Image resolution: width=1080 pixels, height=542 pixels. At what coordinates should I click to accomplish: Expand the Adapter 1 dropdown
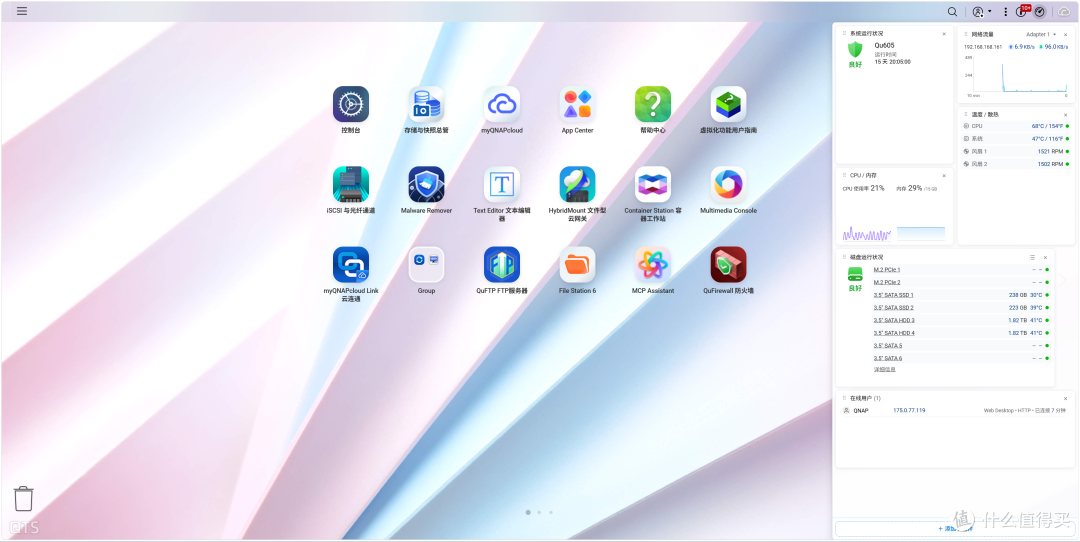click(x=1041, y=34)
